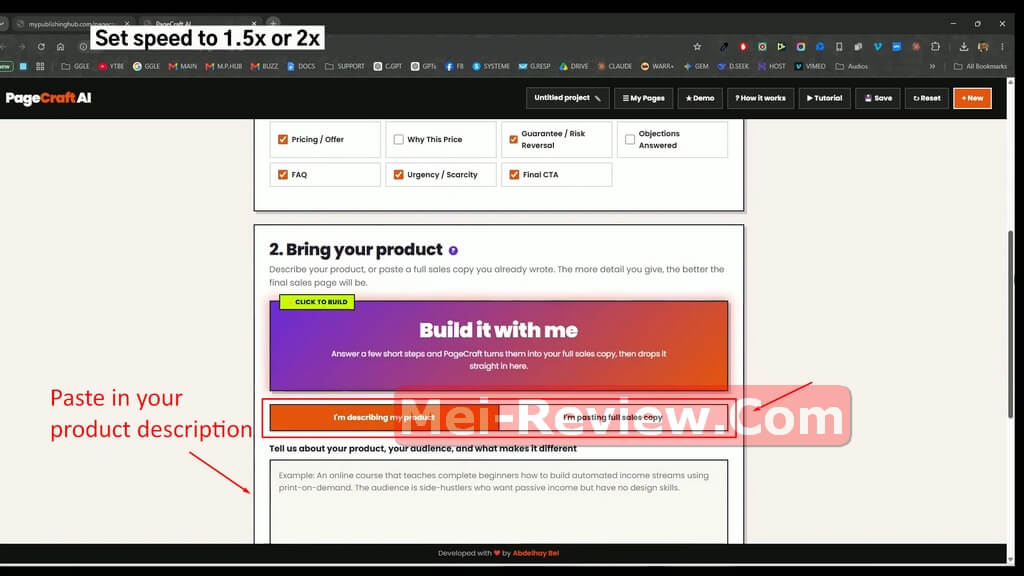
Task: Open the Chrome three-dot menu
Action: point(1002,47)
